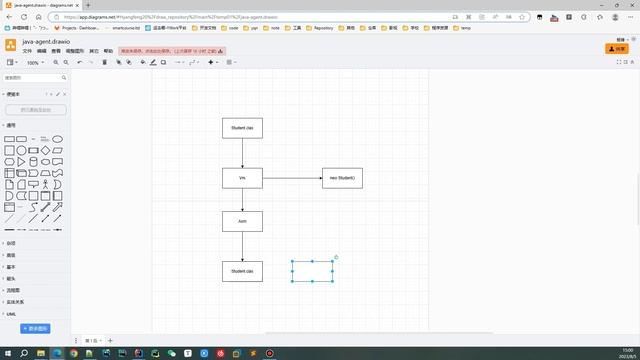Select the ellipse shape in the General palette

coord(58,139)
